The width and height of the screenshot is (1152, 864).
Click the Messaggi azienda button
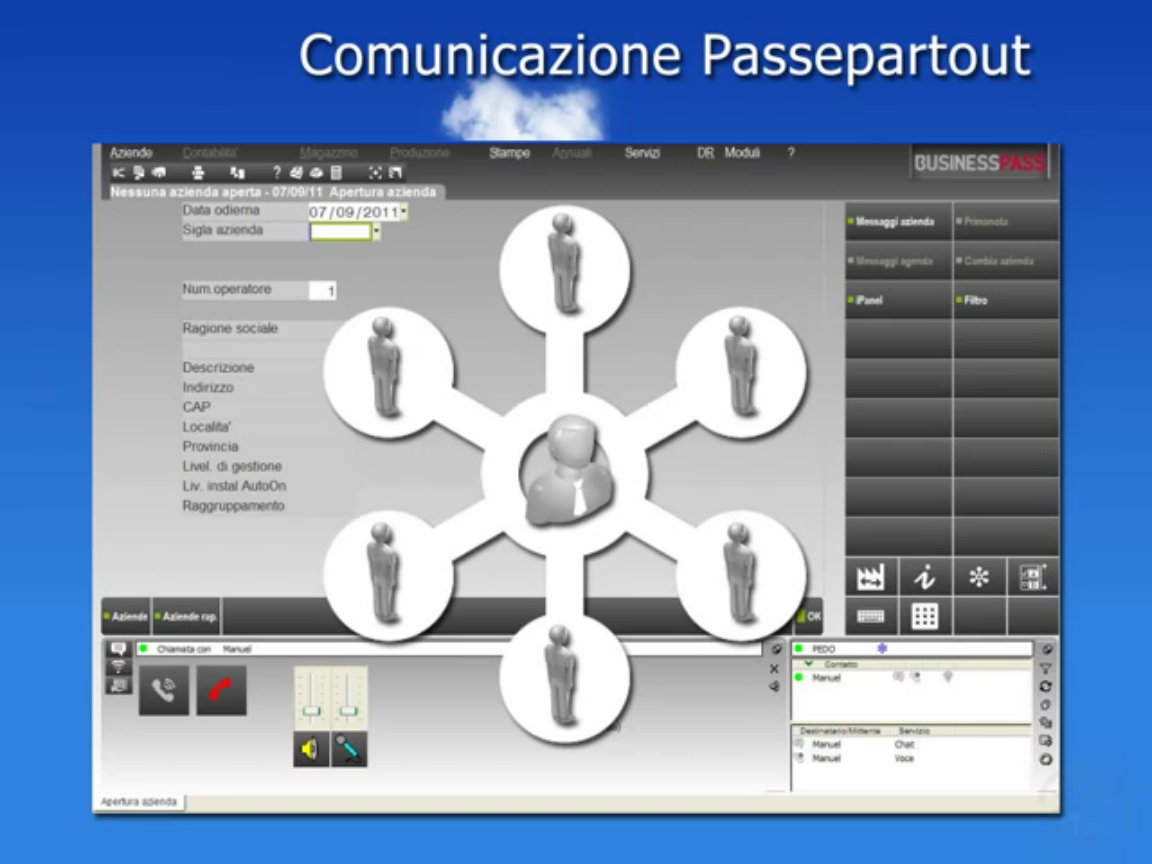coord(897,221)
